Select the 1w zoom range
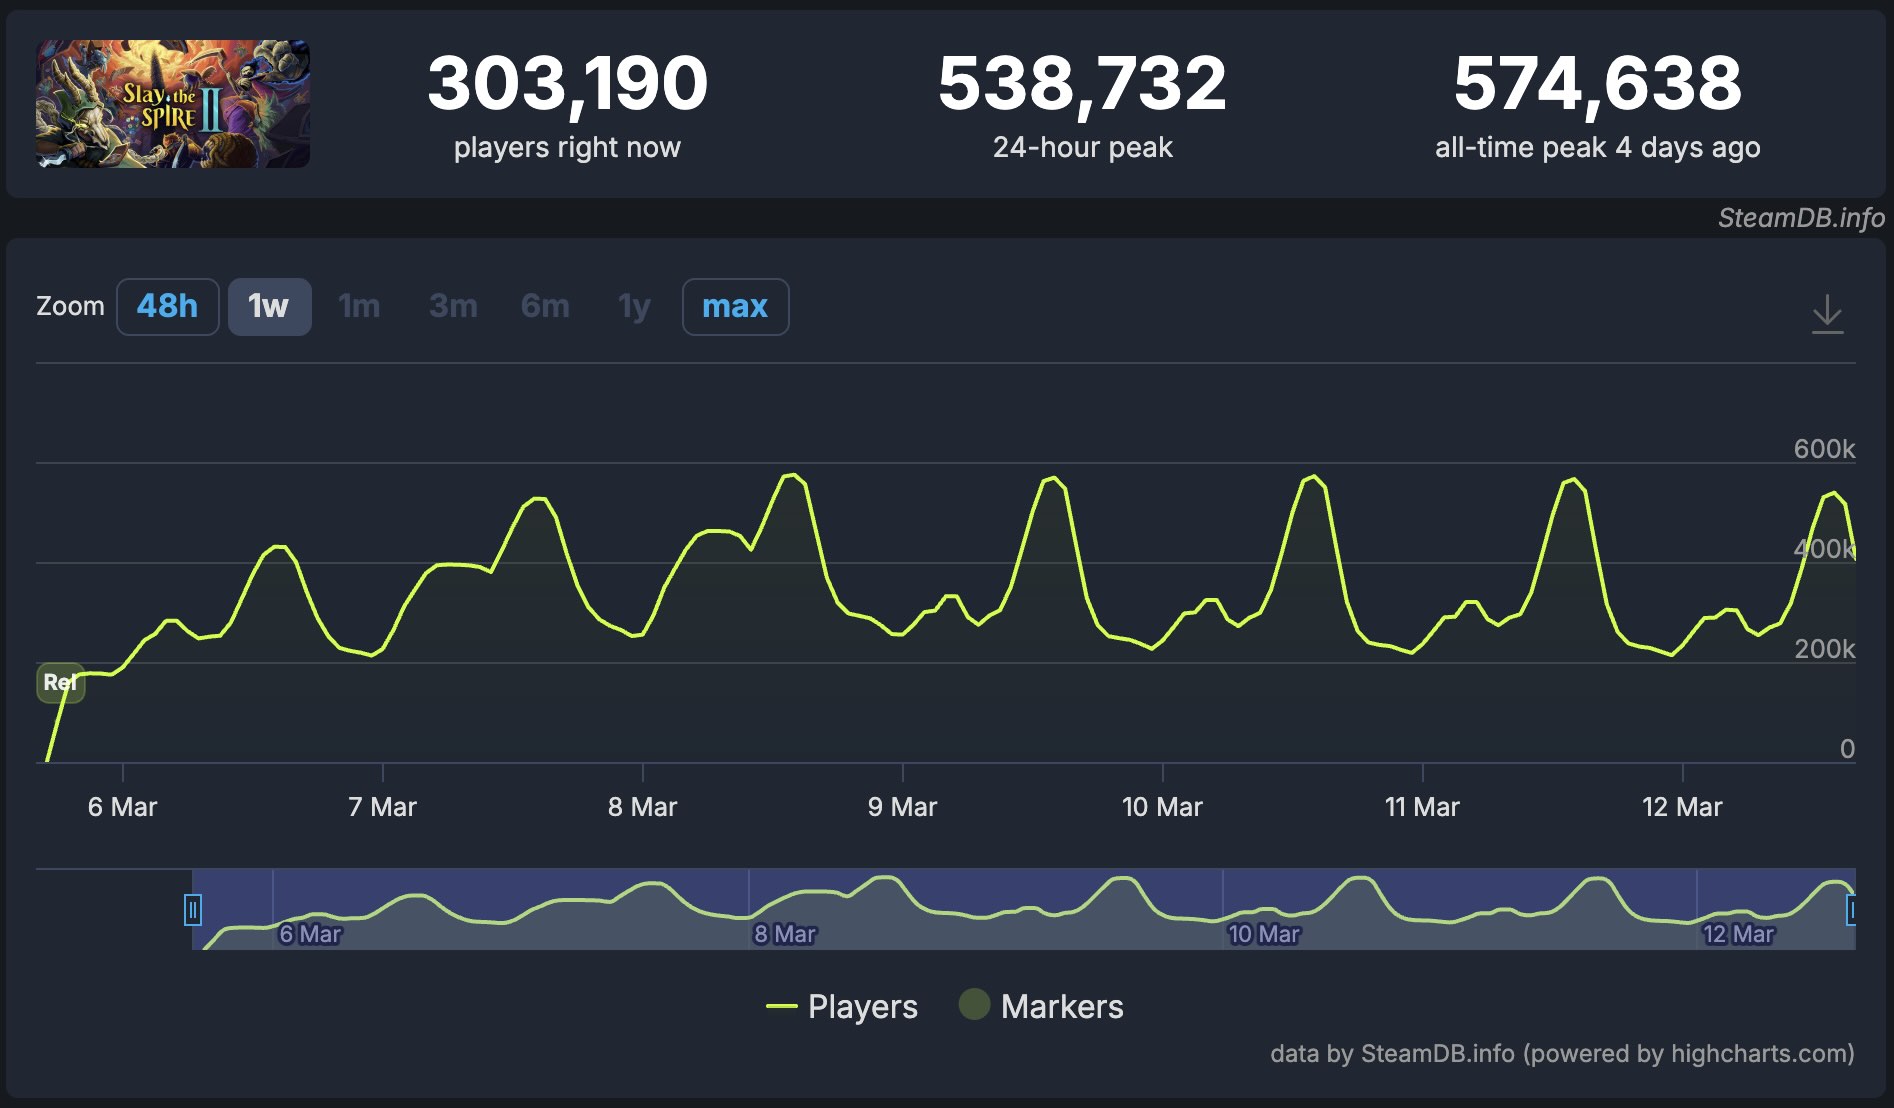Viewport: 1894px width, 1108px height. coord(269,306)
